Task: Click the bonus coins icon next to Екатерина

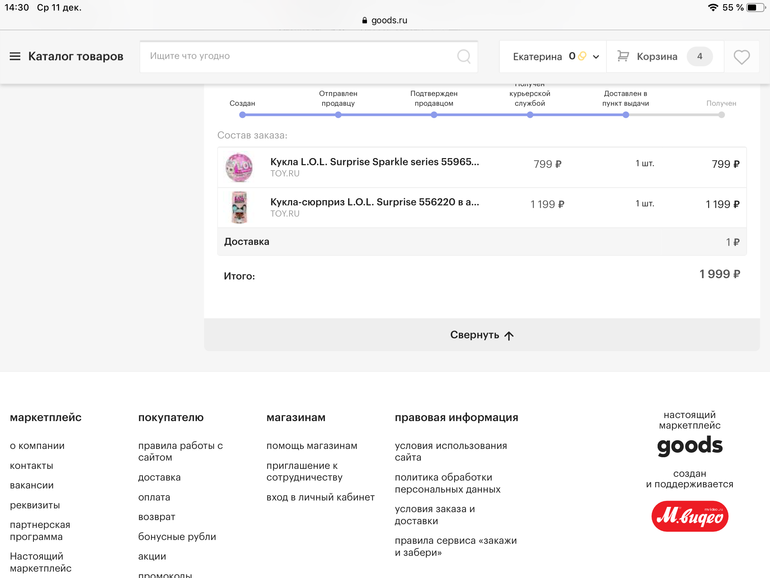Action: tap(582, 56)
